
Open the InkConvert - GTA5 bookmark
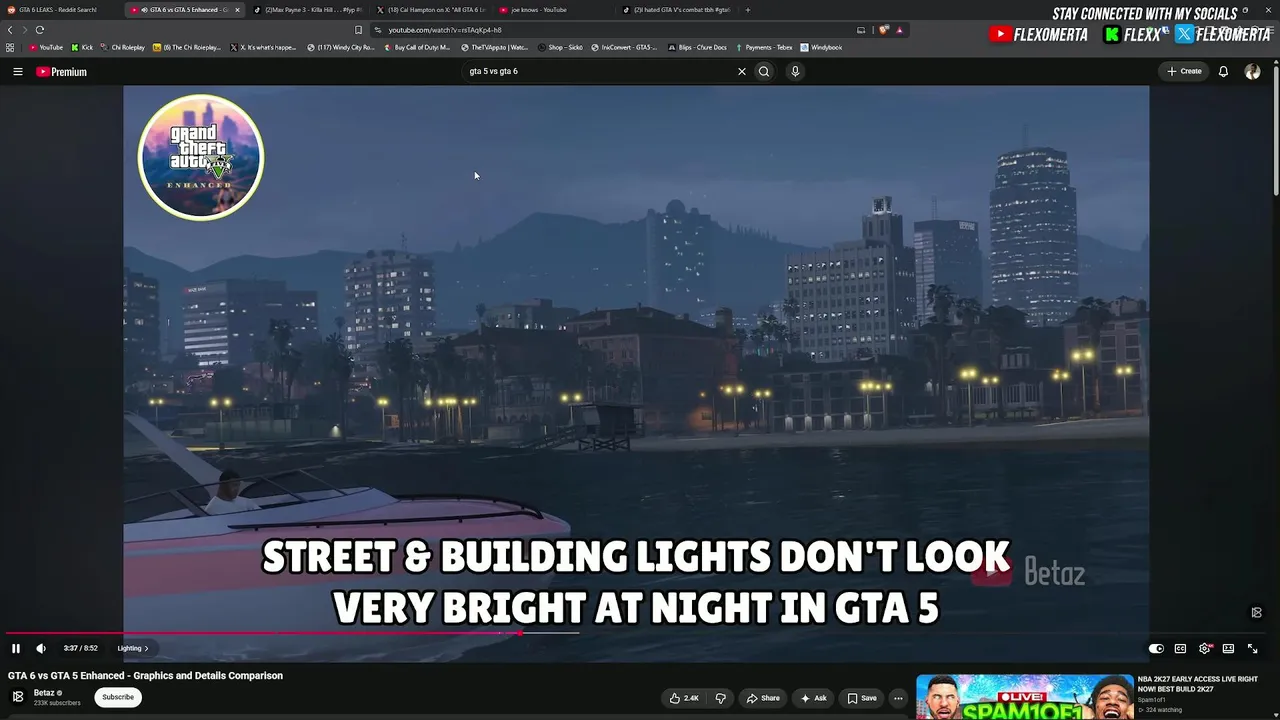624,47
